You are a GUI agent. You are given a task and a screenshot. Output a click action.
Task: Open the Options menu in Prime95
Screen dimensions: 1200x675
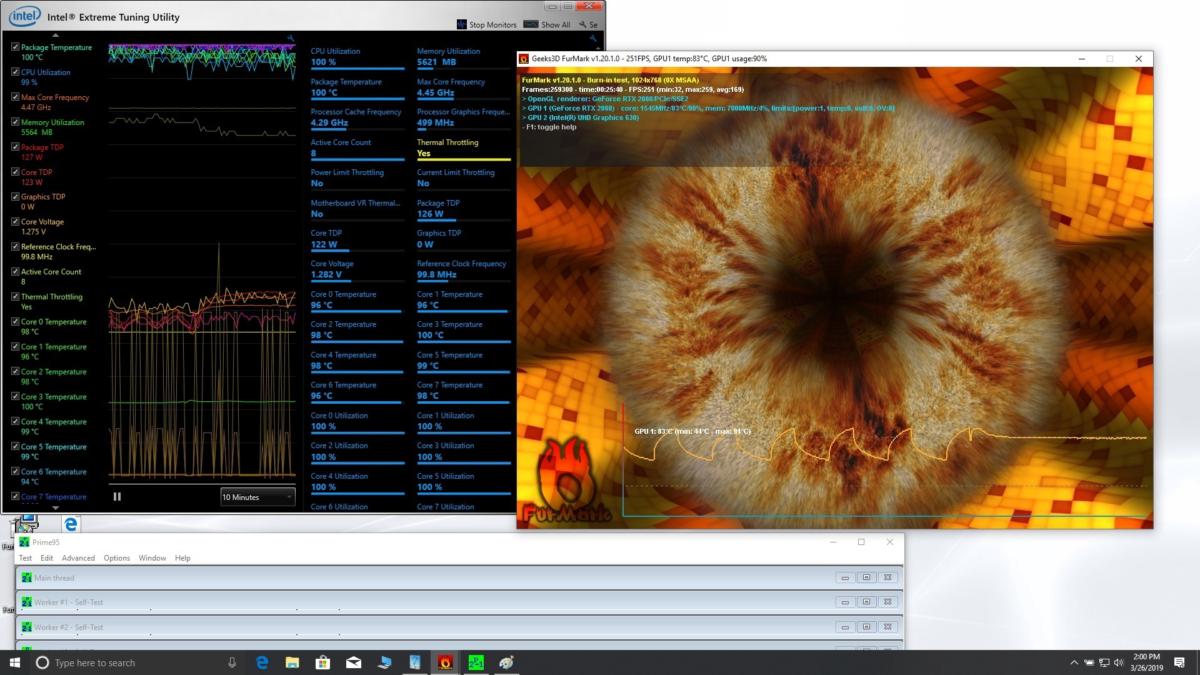coord(117,558)
